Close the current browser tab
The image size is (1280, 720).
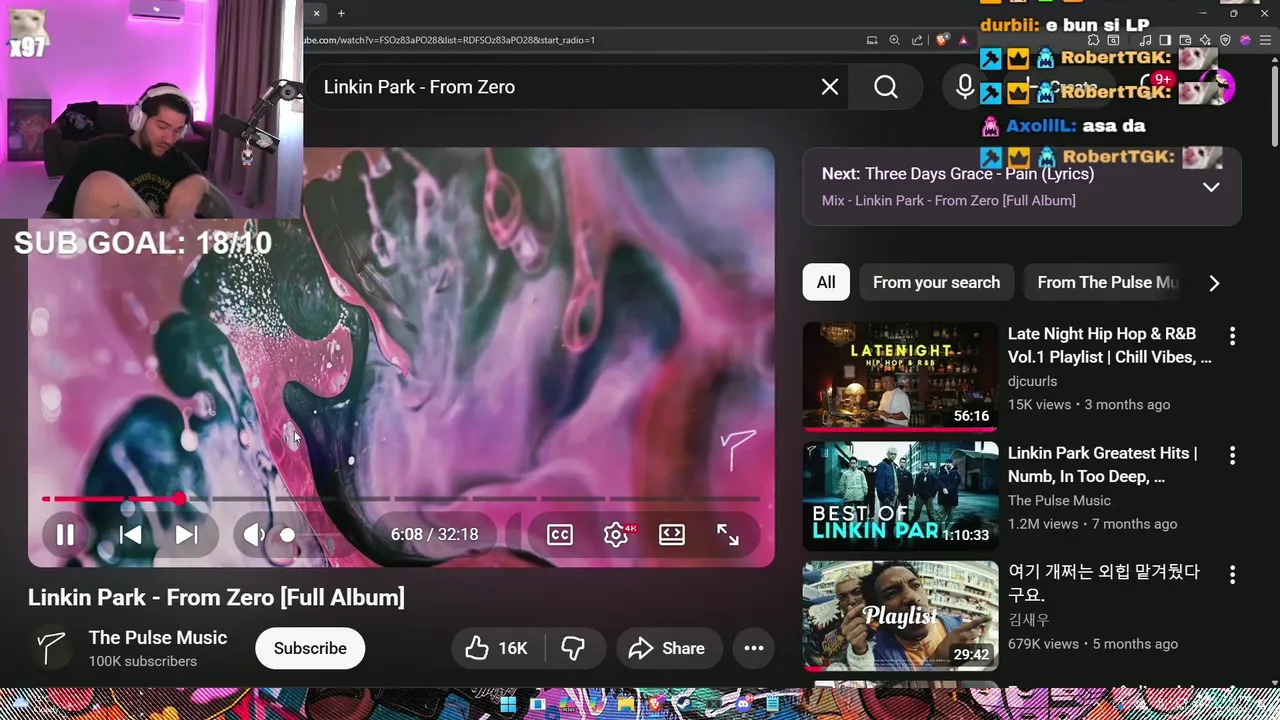(x=316, y=13)
